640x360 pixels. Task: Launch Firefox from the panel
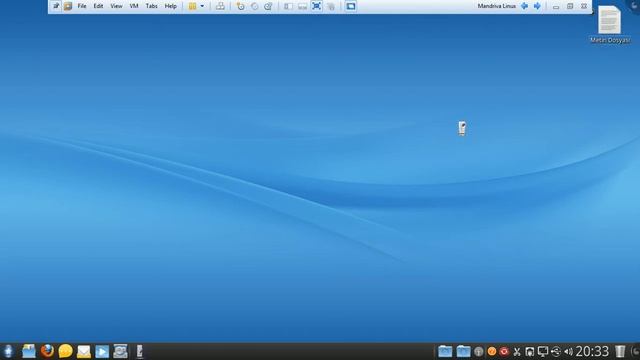coord(47,351)
